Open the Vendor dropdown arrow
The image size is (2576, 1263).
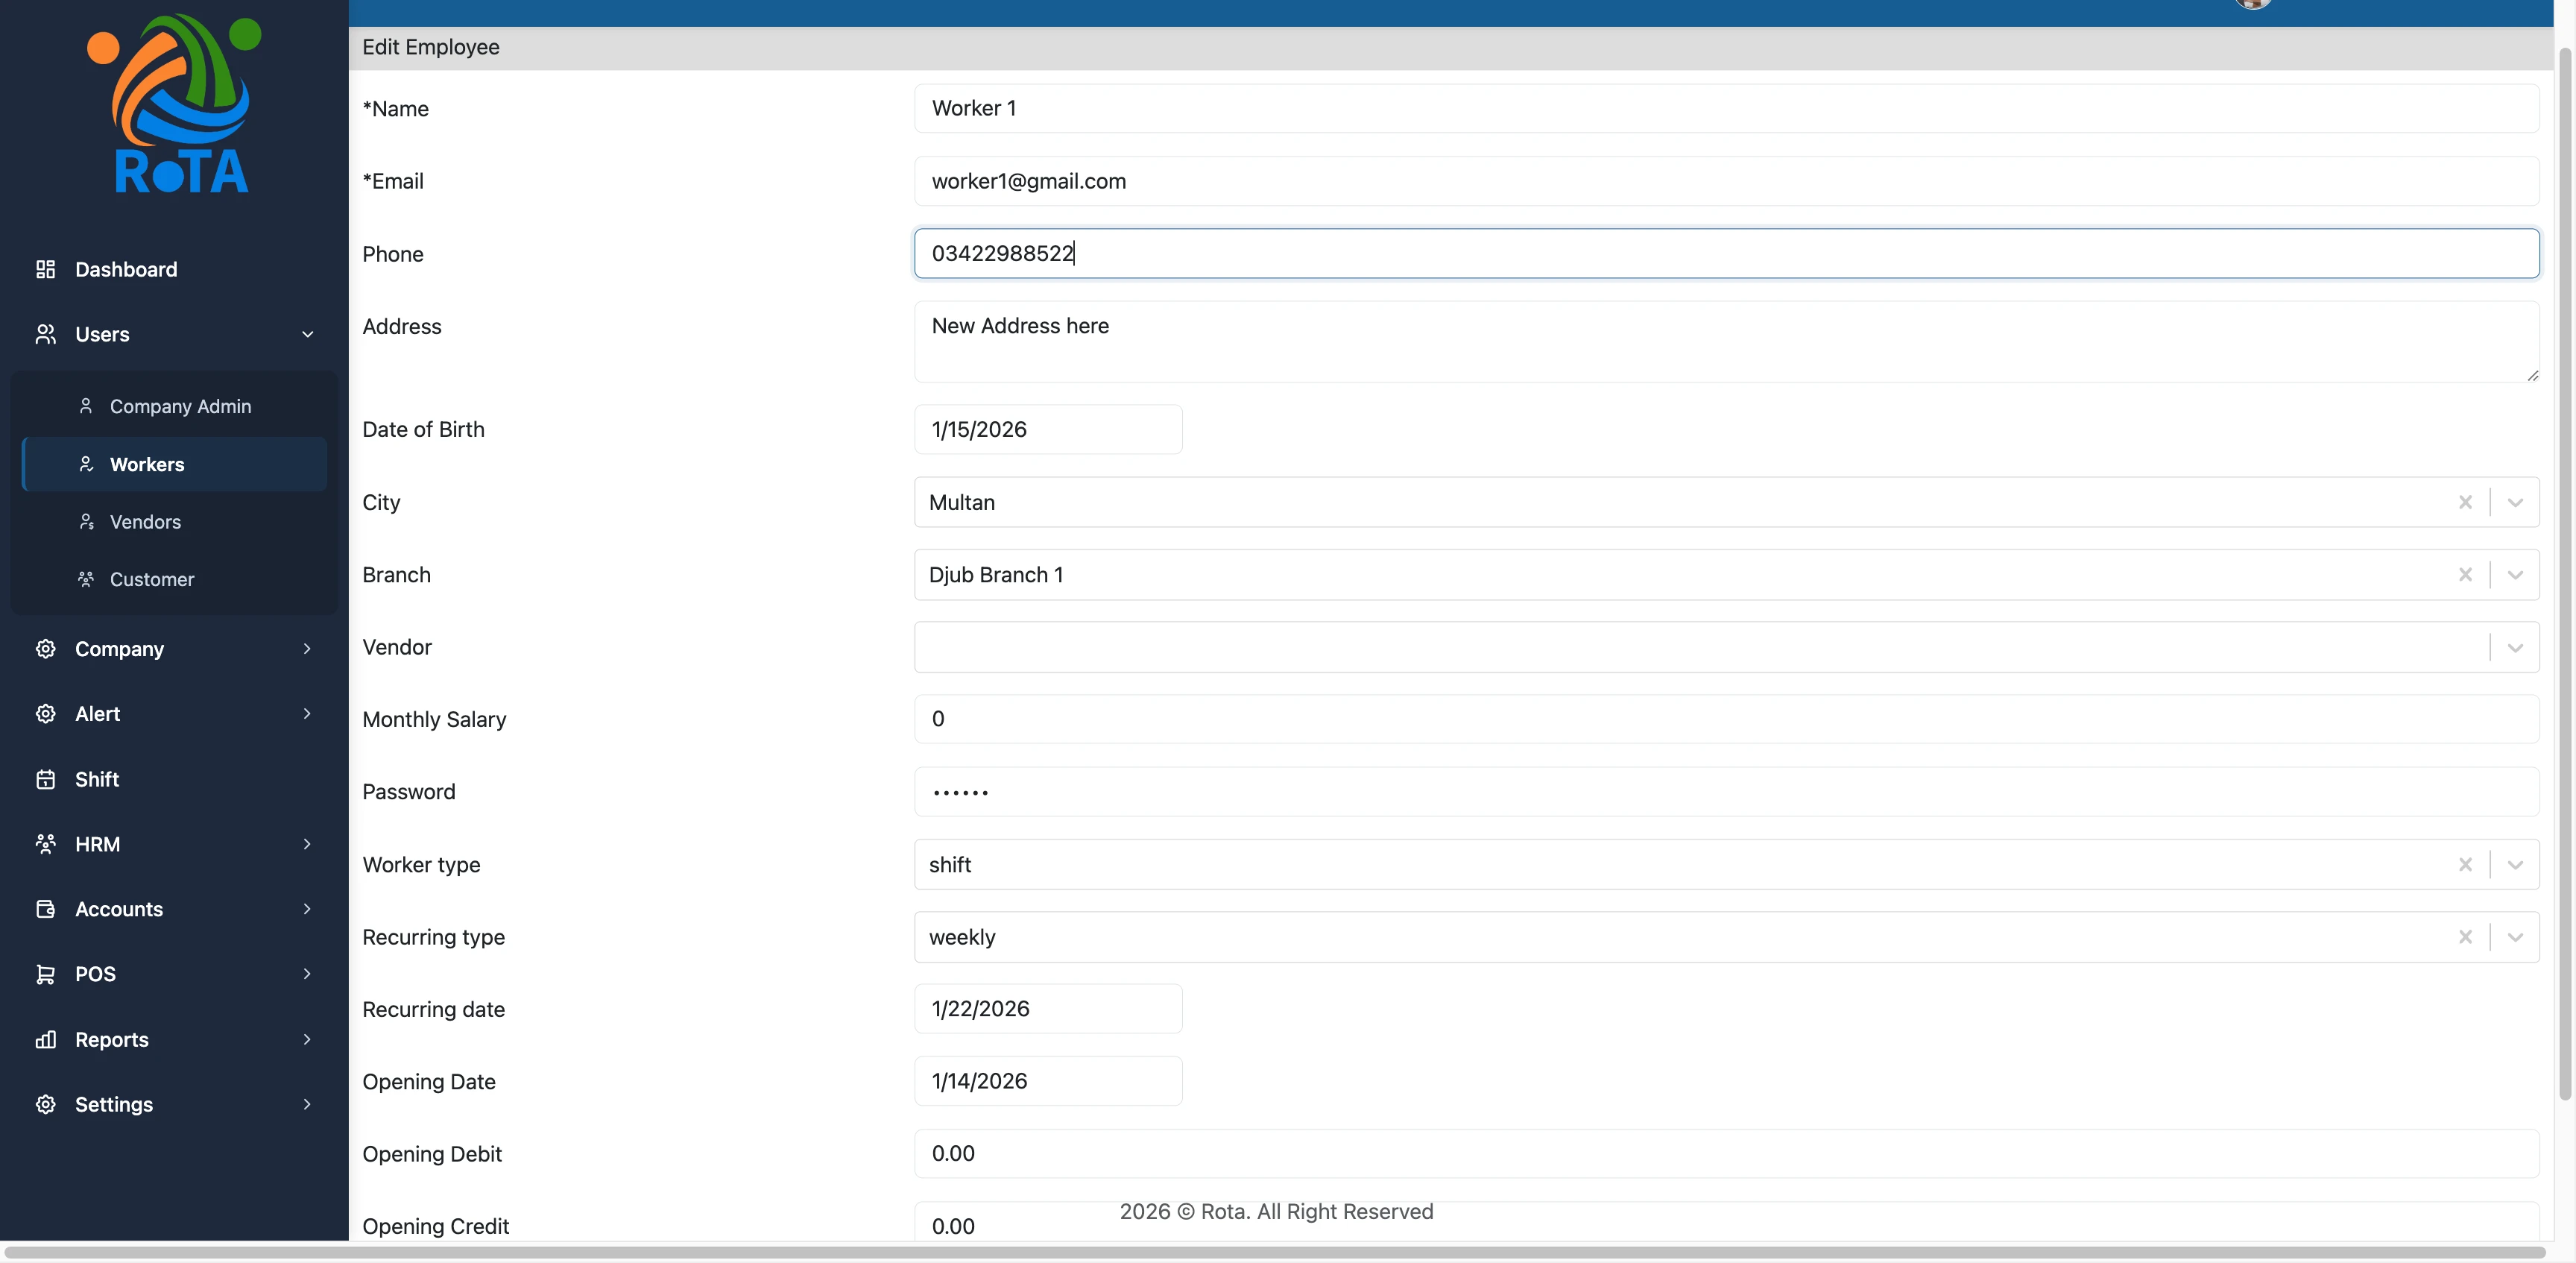2514,648
